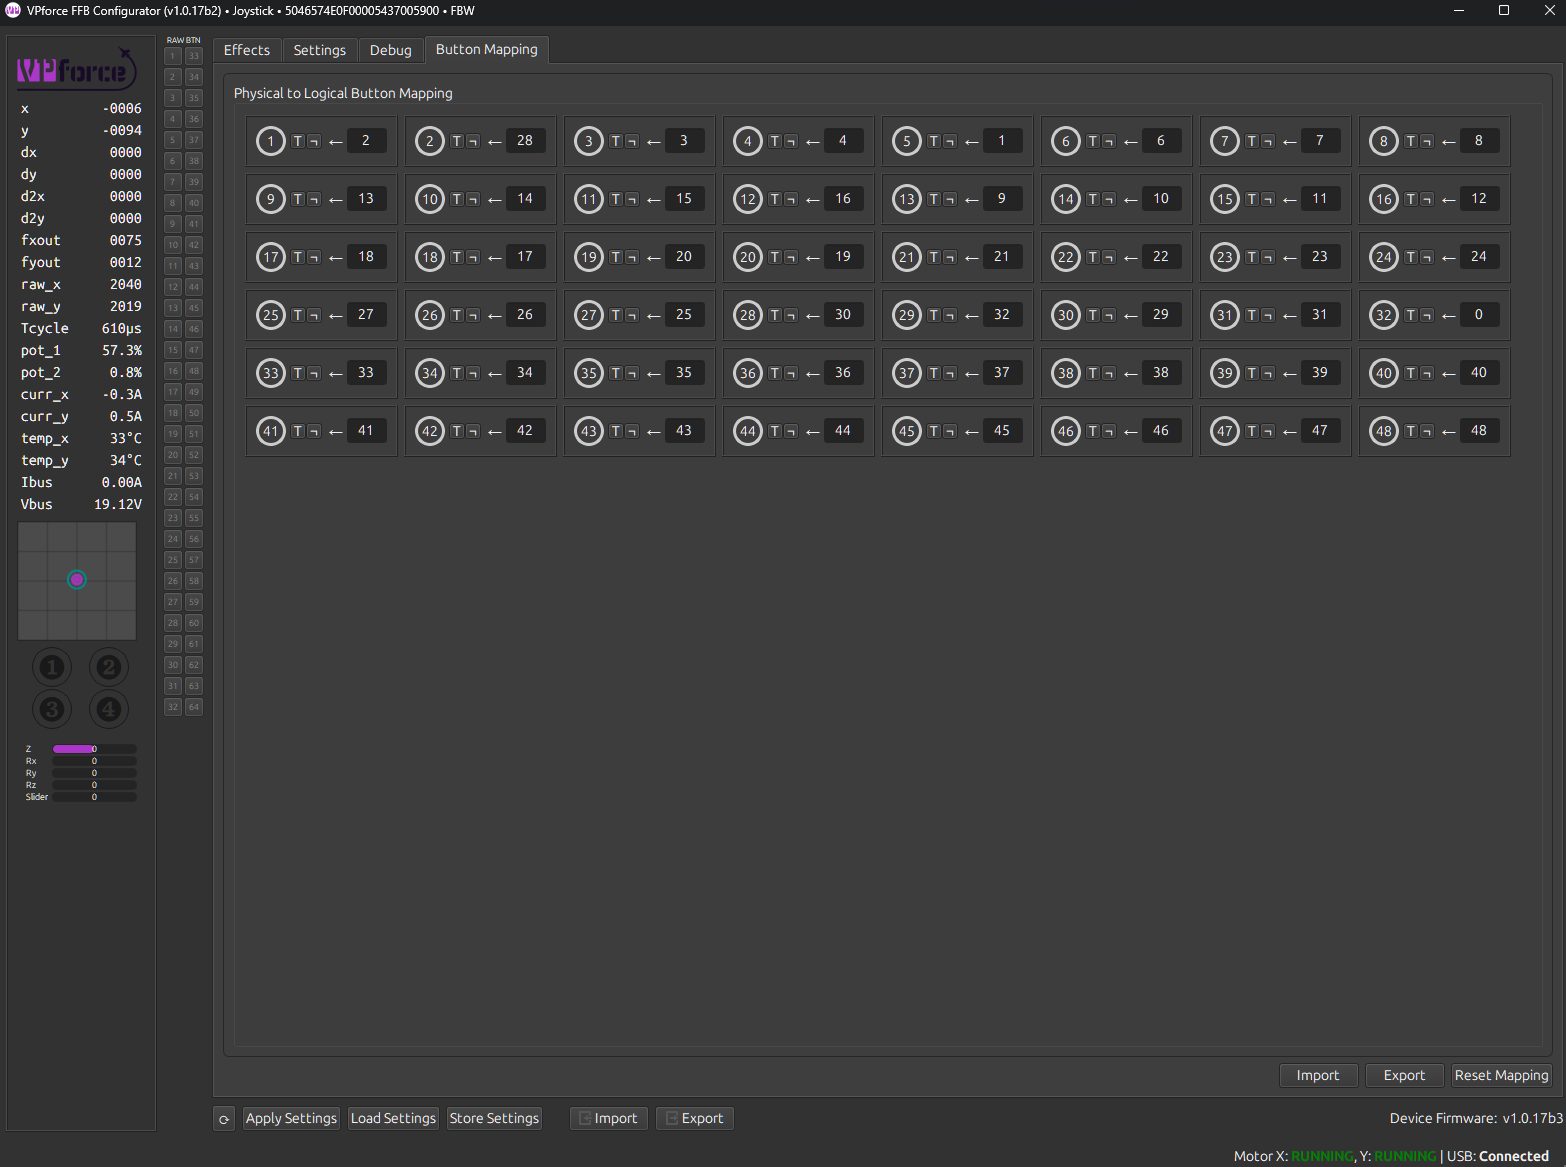Click the VPforce logo
1566x1167 pixels.
(76, 69)
